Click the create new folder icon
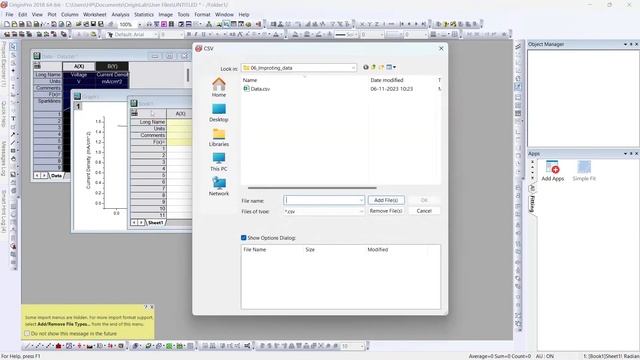This screenshot has width=640, height=360. click(381, 67)
